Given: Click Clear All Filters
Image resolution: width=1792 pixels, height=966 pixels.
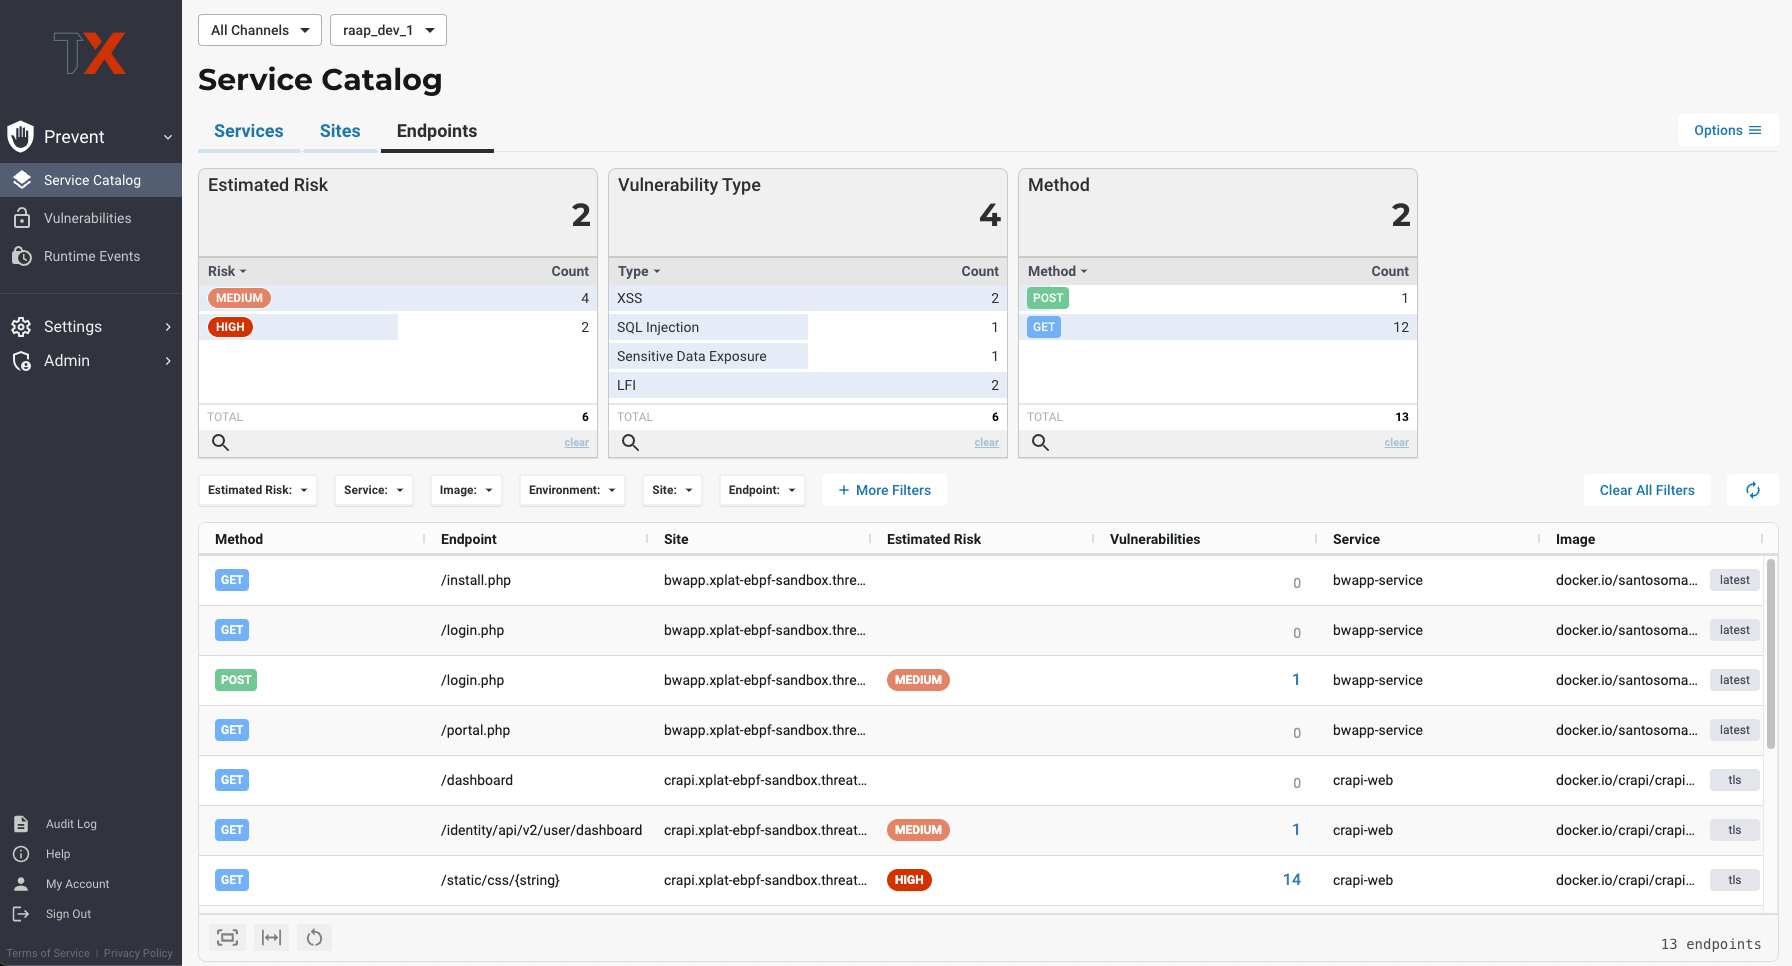Looking at the screenshot, I should [x=1647, y=490].
